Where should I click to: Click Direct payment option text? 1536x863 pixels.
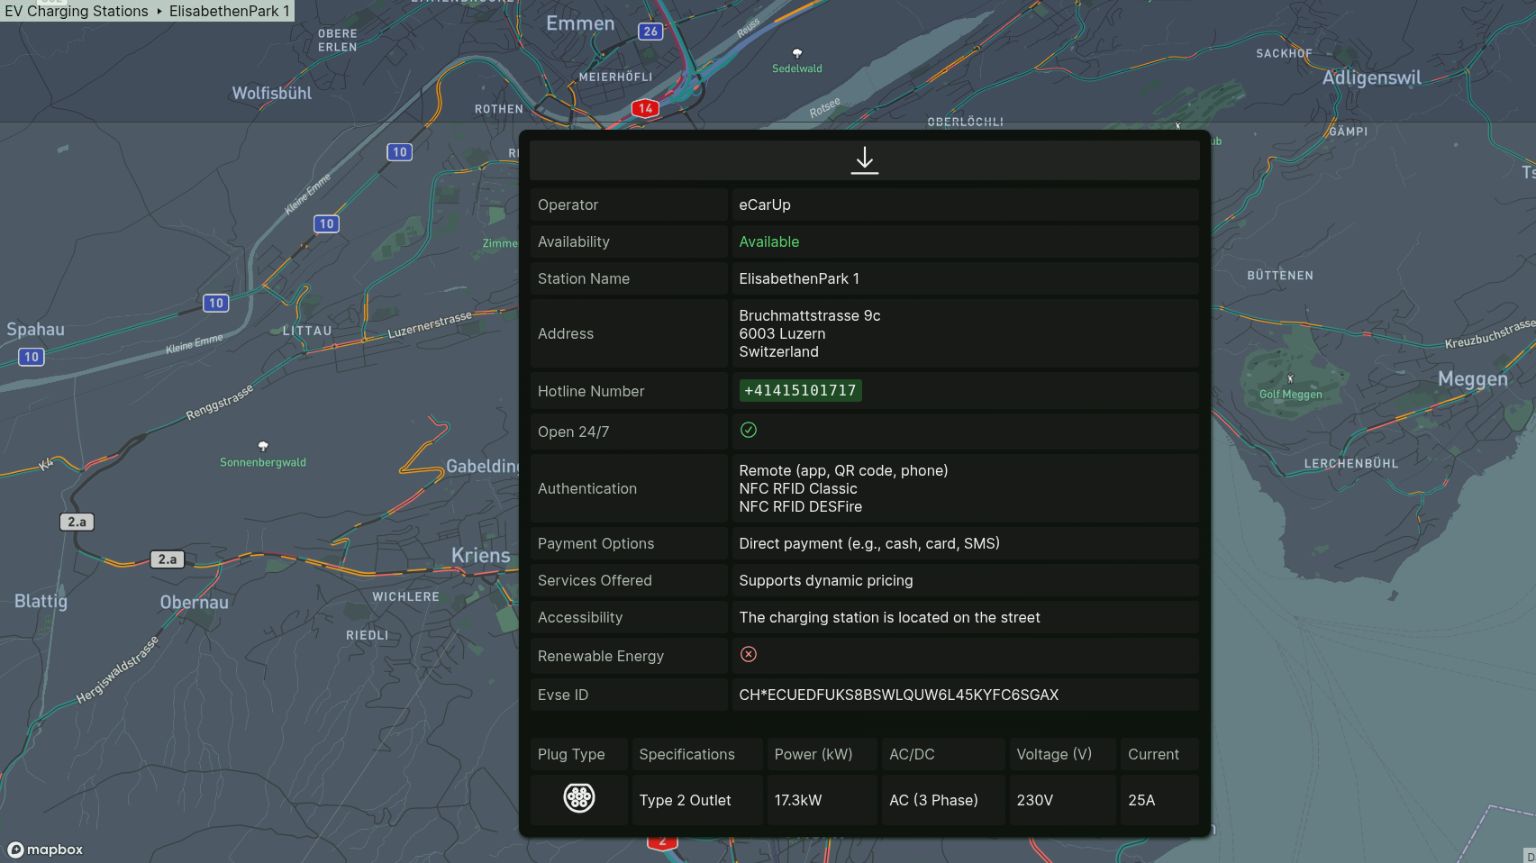pyautogui.click(x=869, y=544)
